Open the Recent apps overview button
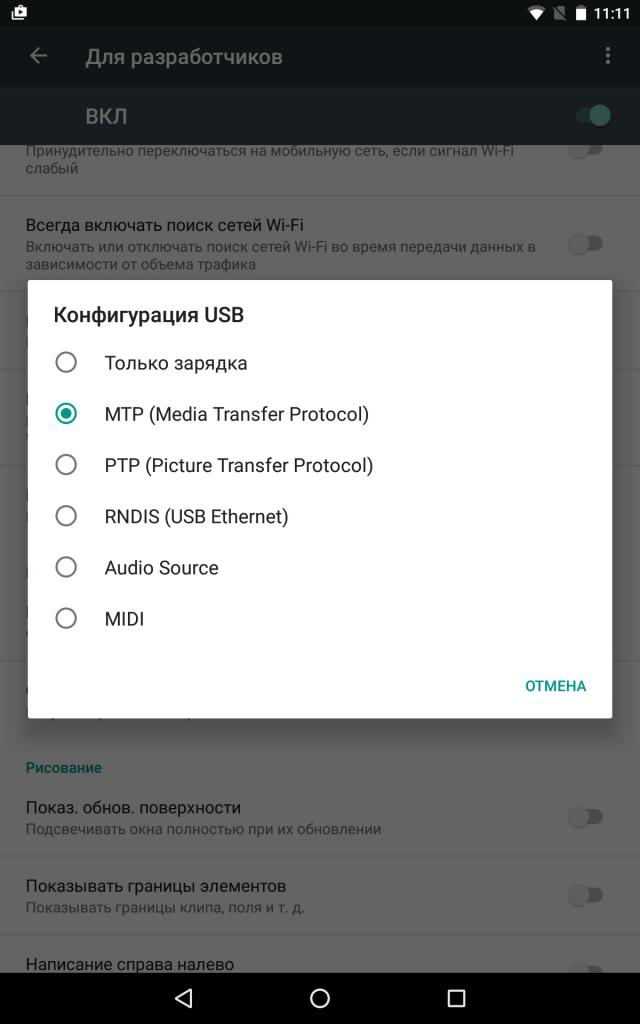The height and width of the screenshot is (1024, 640). pyautogui.click(x=456, y=998)
